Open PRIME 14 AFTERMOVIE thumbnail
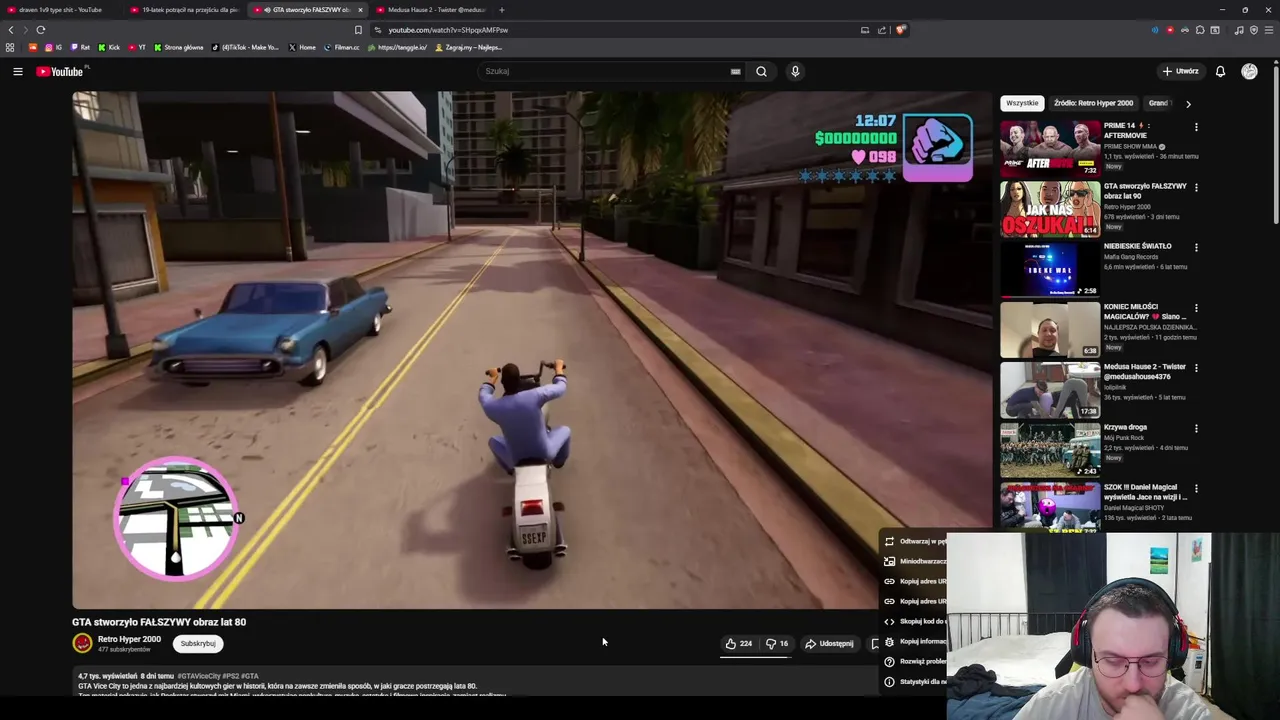Viewport: 1280px width, 720px height. pos(1050,149)
